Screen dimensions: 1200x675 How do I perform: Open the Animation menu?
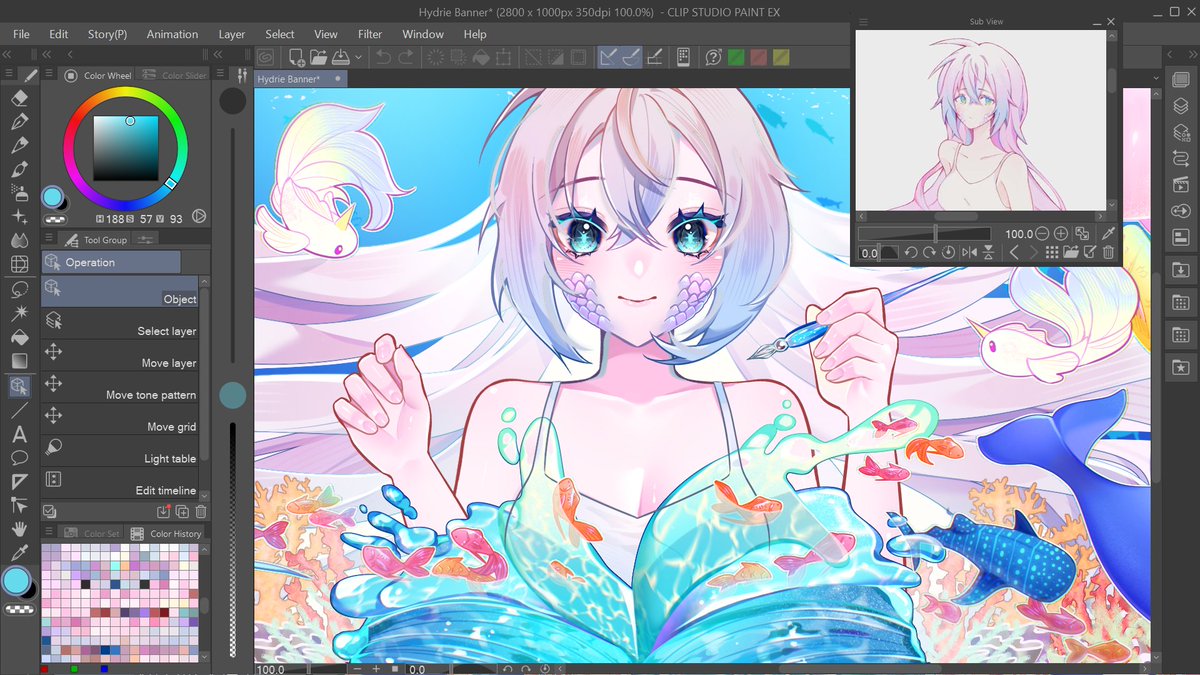click(172, 34)
